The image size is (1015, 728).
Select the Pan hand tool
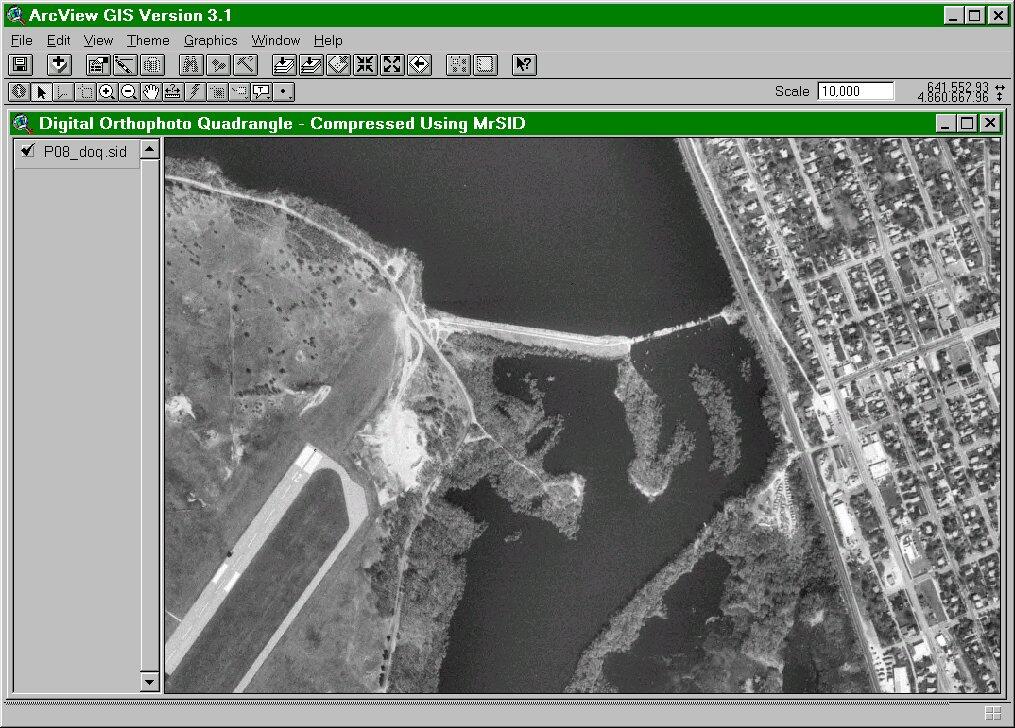(150, 91)
